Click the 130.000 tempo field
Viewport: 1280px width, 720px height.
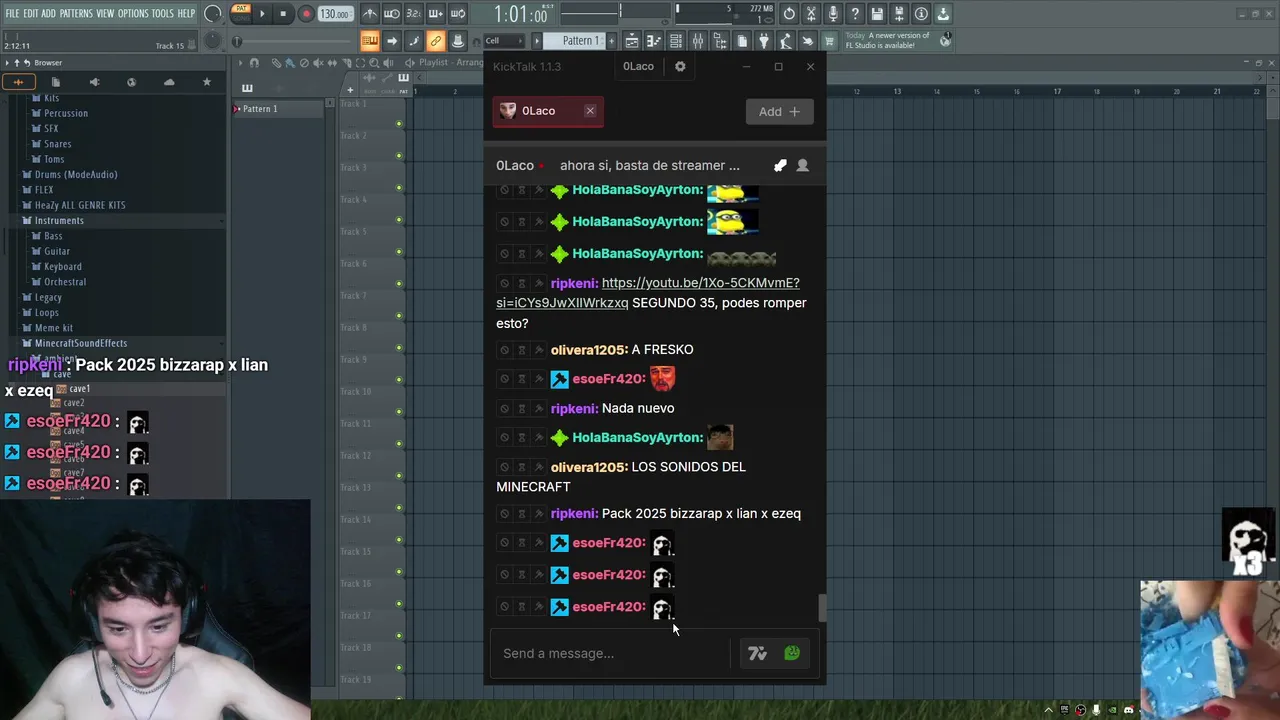335,14
